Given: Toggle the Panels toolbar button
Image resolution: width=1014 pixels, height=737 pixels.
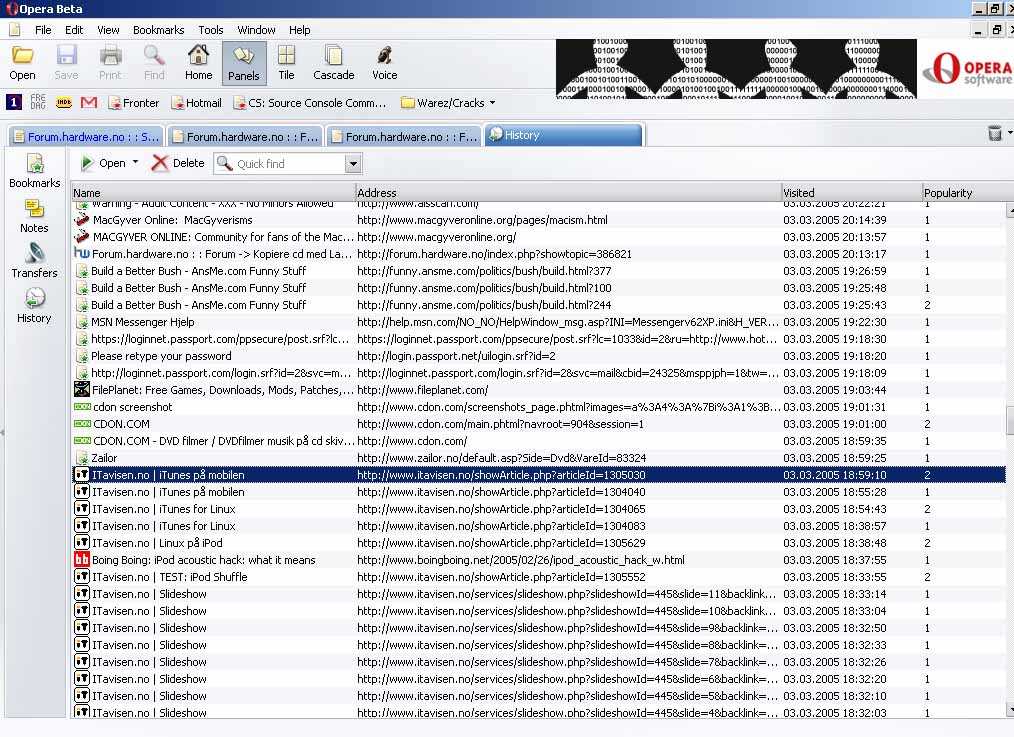Looking at the screenshot, I should click(244, 63).
